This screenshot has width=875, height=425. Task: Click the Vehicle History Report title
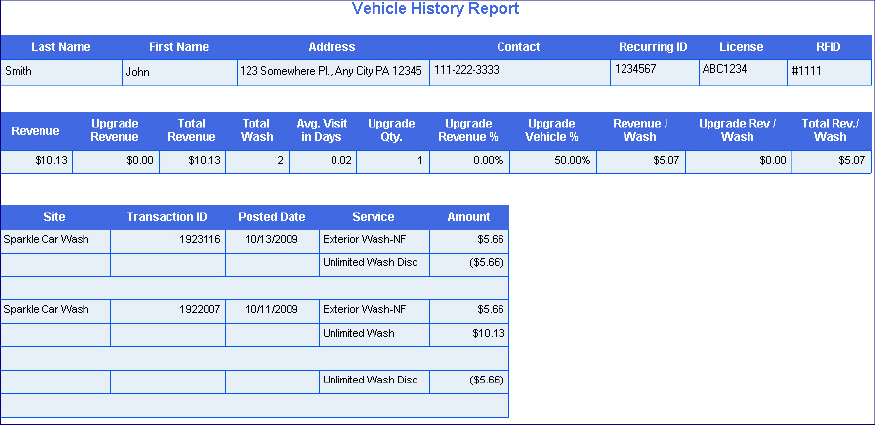coord(435,9)
